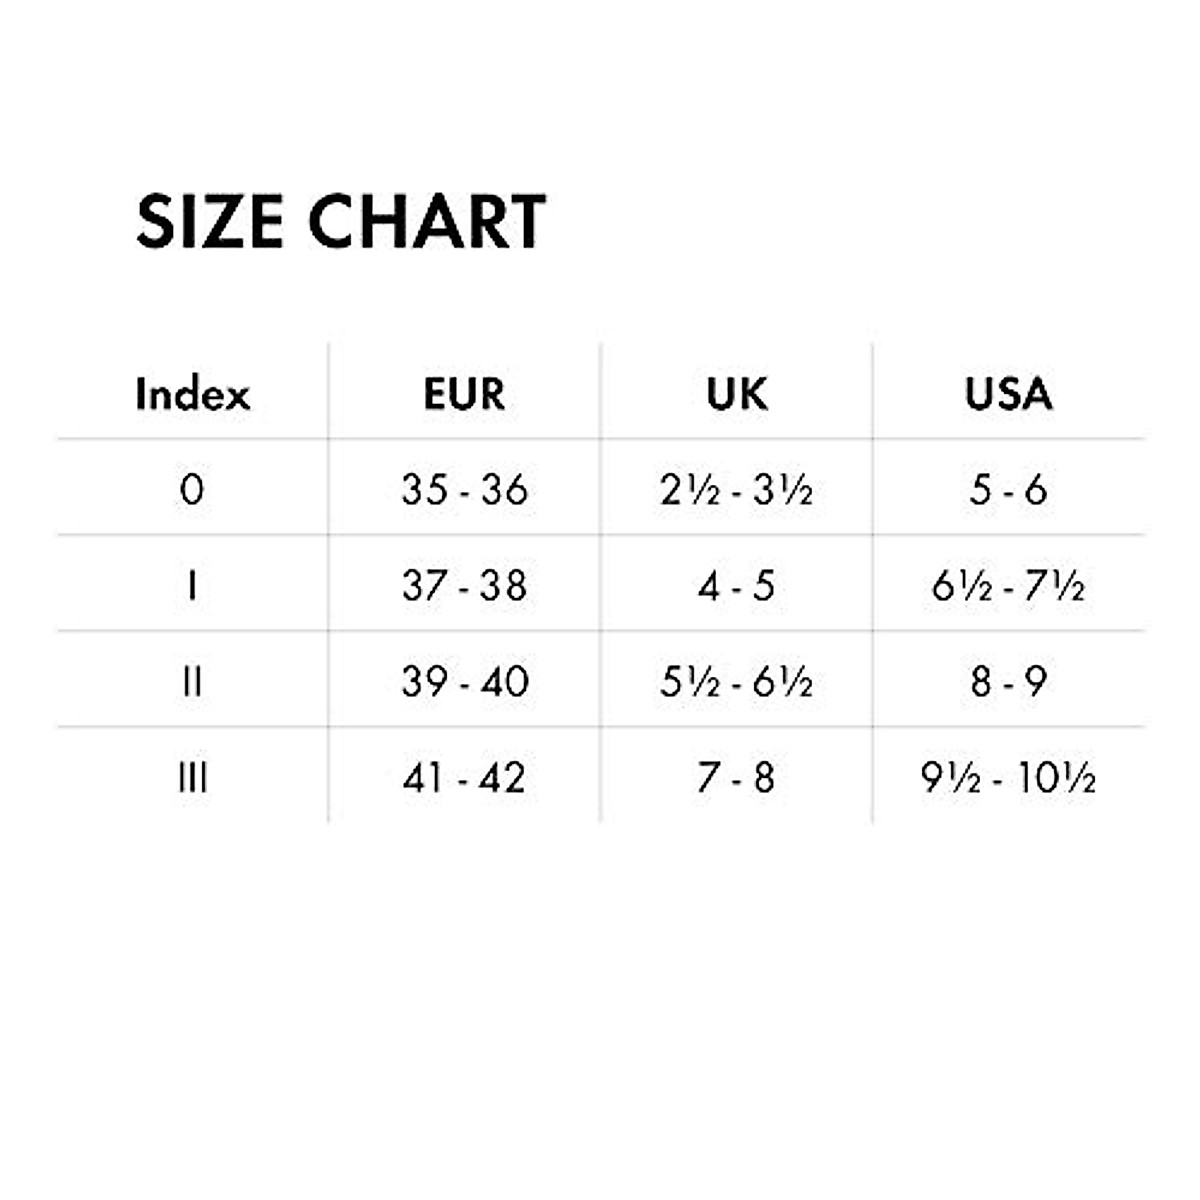The width and height of the screenshot is (1200, 1200).
Task: Click EUR size 35 - 36 cell
Action: click(x=464, y=489)
